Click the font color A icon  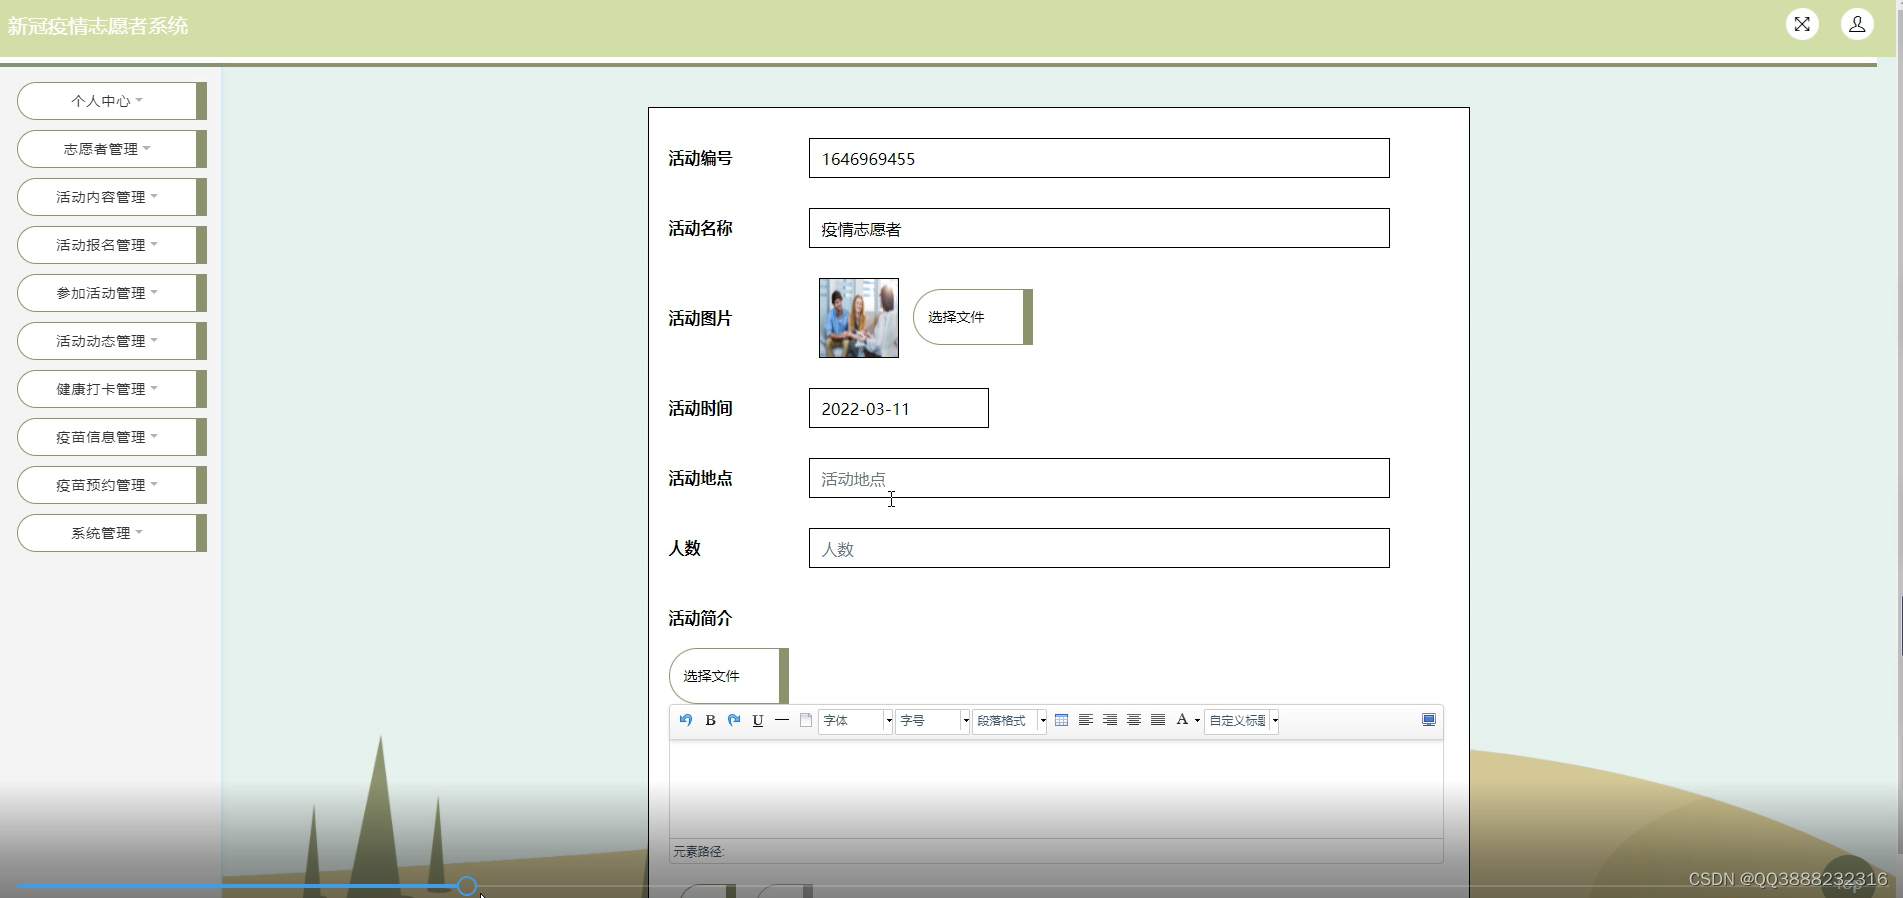coord(1182,720)
